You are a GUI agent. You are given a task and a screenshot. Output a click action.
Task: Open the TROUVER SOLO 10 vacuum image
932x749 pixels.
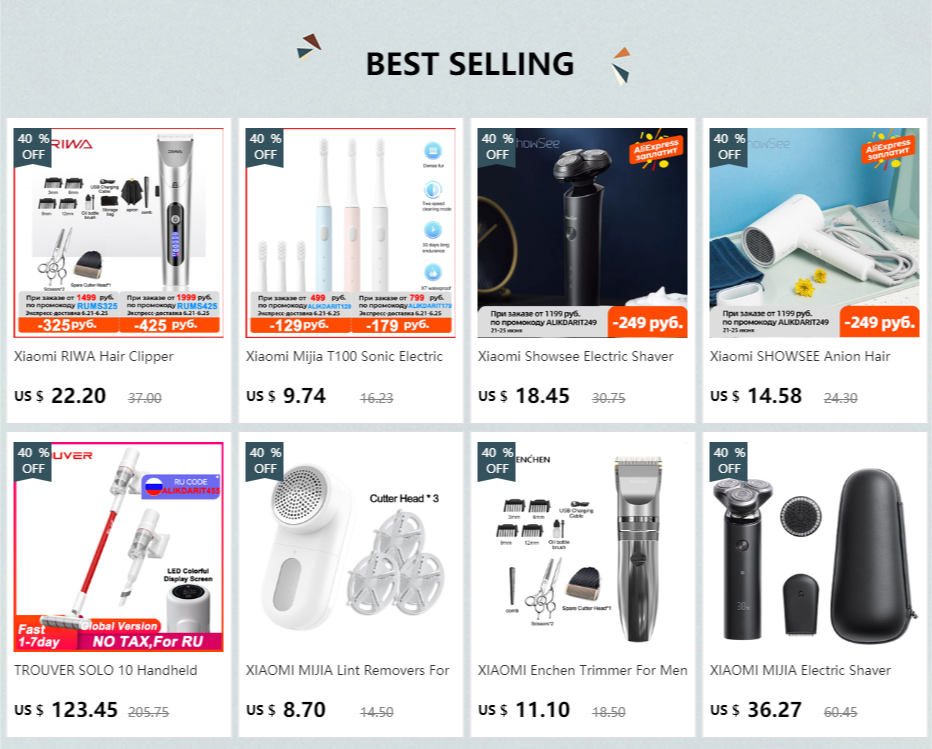[118, 547]
